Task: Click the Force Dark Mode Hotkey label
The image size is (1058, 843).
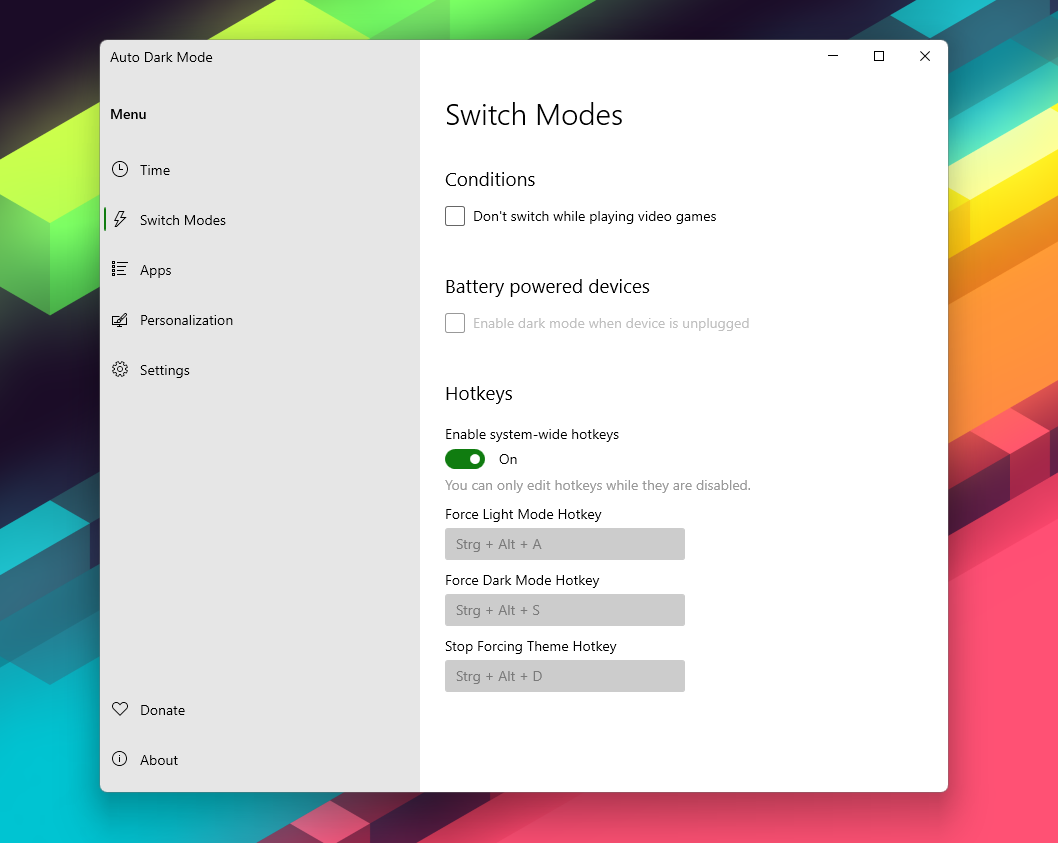Action: coord(522,580)
